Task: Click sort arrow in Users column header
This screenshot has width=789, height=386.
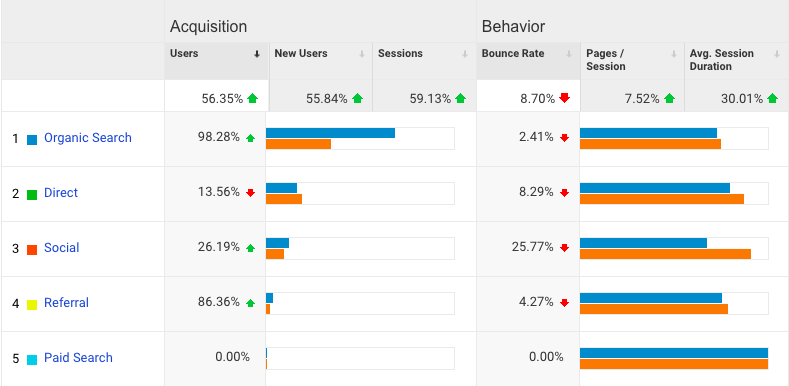Action: pos(257,54)
